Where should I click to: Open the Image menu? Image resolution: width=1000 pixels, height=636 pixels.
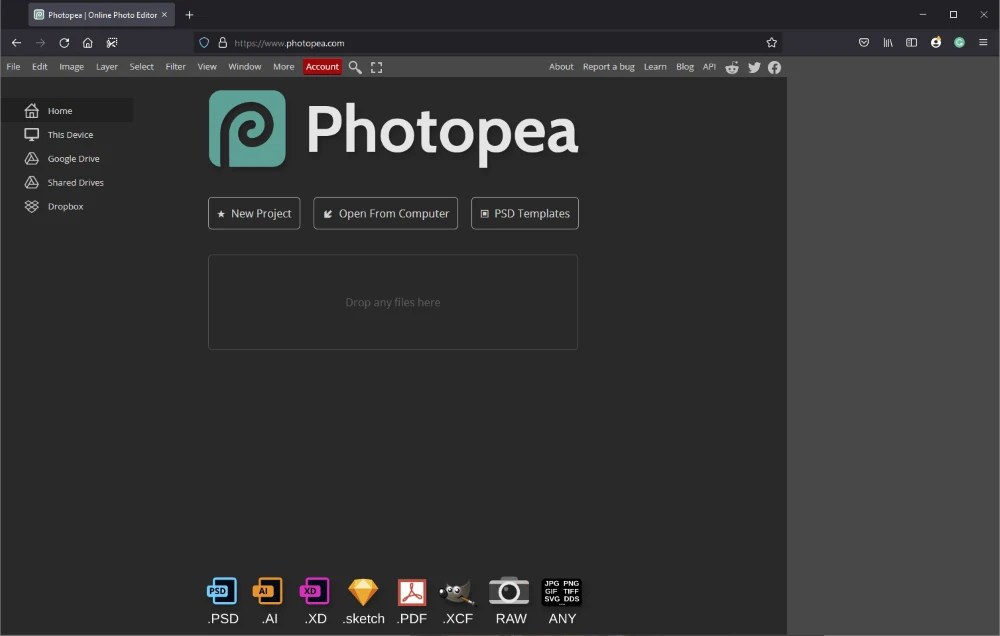(71, 67)
